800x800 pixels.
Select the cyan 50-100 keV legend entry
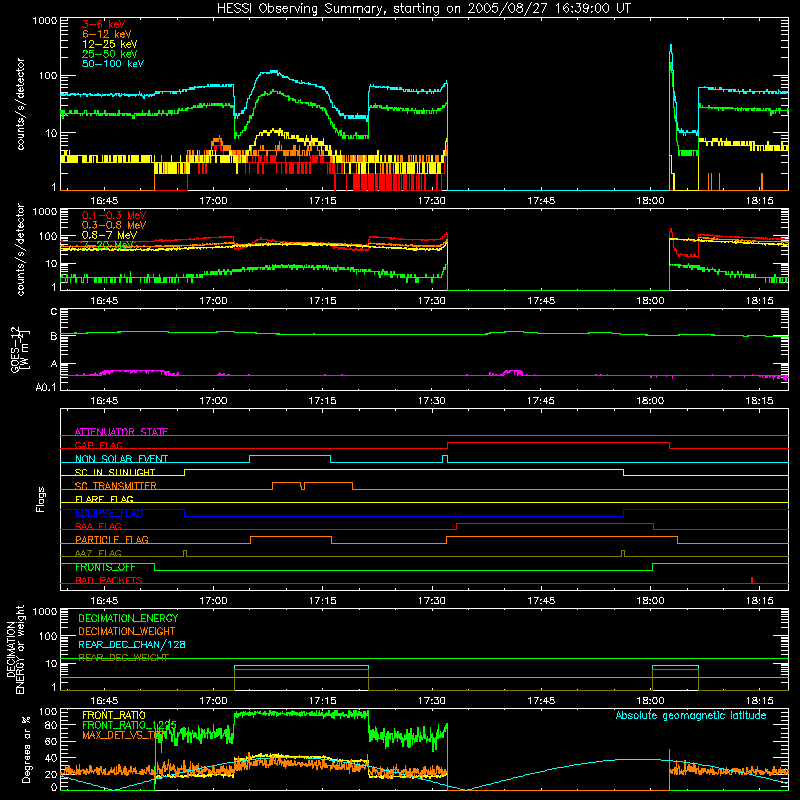tap(113, 63)
